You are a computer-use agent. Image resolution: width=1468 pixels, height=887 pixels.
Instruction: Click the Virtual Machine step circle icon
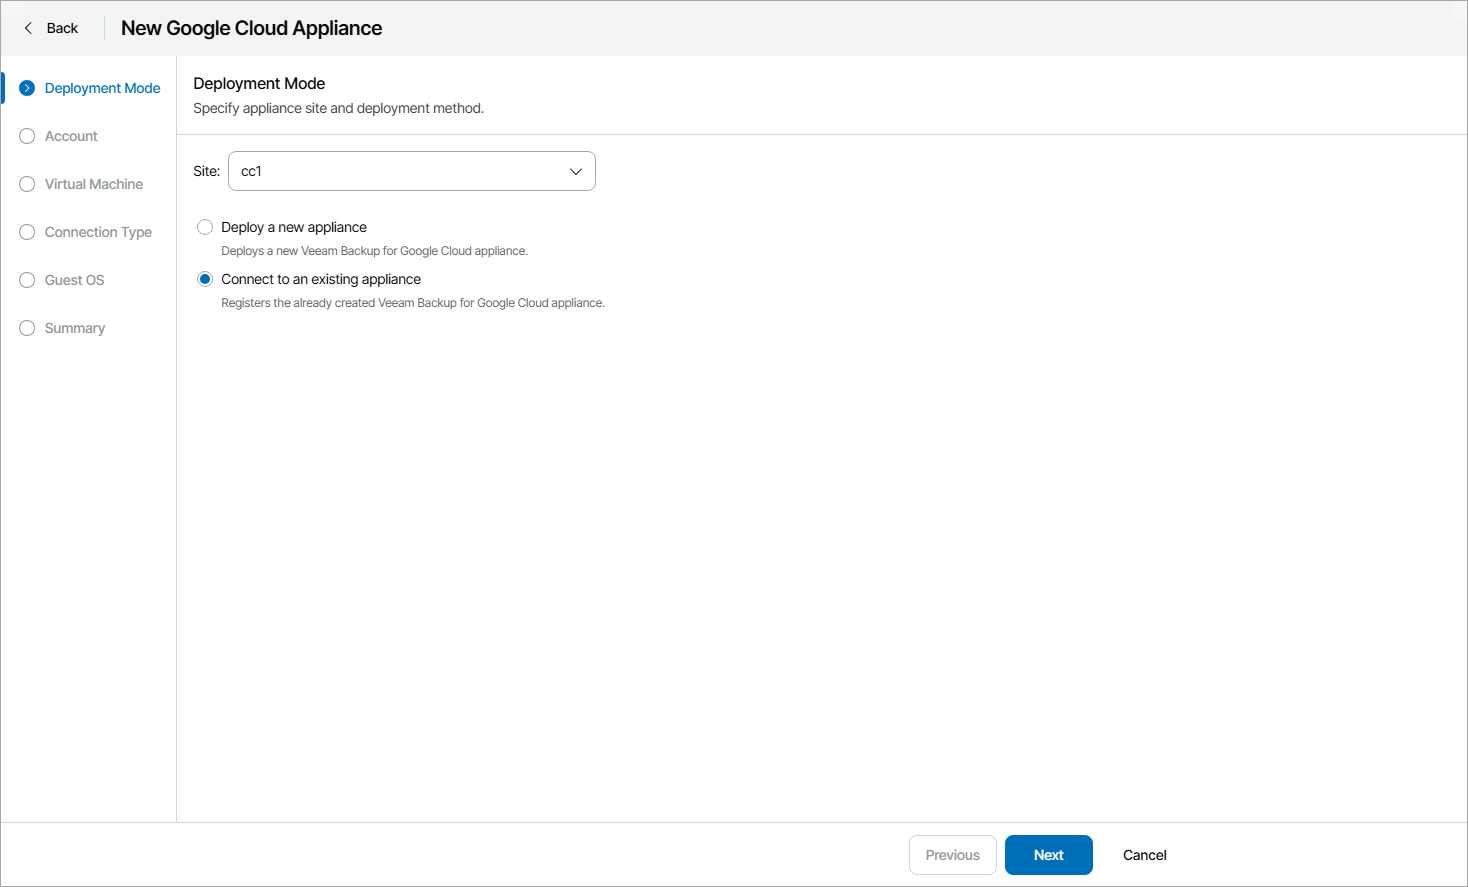coord(26,184)
